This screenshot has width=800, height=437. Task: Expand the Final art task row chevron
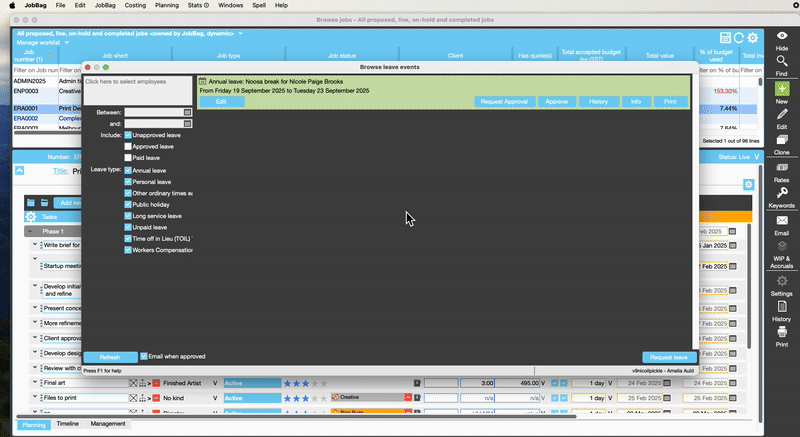pos(35,382)
